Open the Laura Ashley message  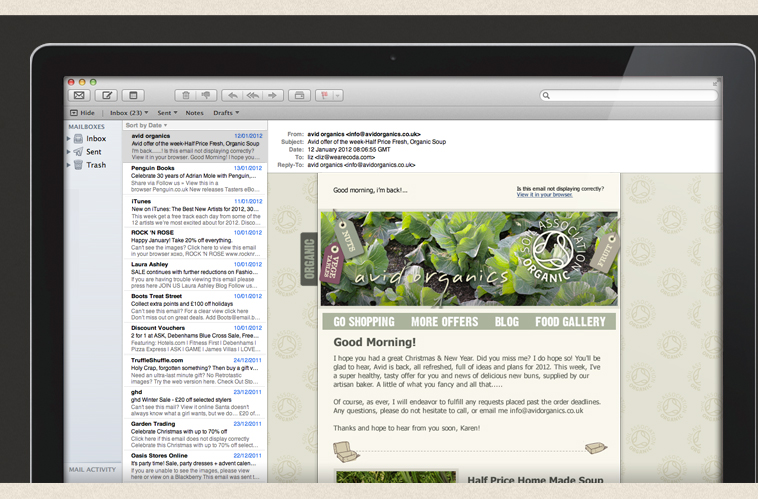click(x=195, y=275)
